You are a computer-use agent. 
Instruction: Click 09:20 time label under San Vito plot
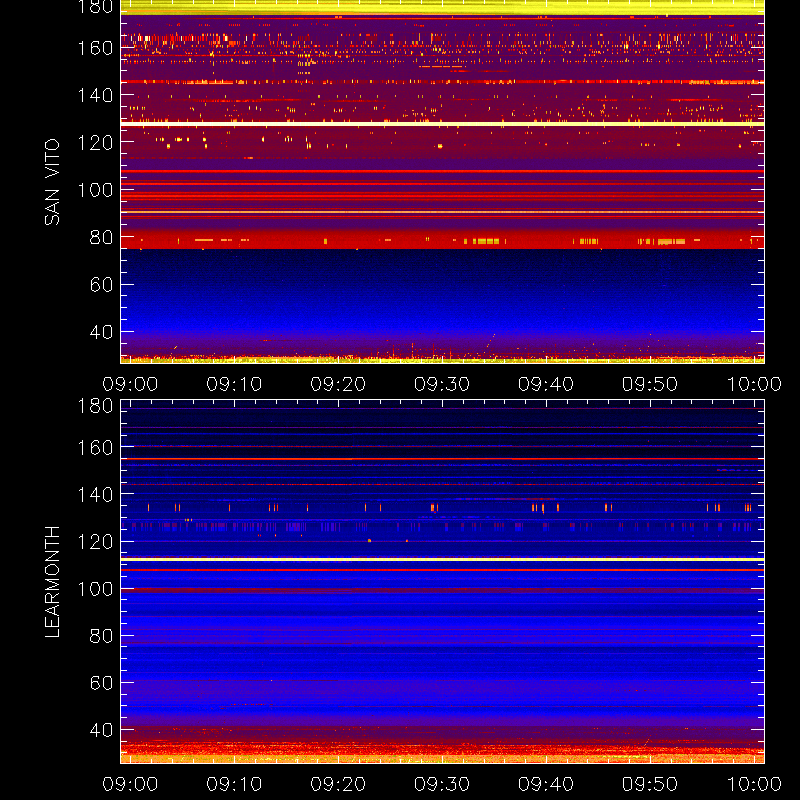[x=338, y=384]
